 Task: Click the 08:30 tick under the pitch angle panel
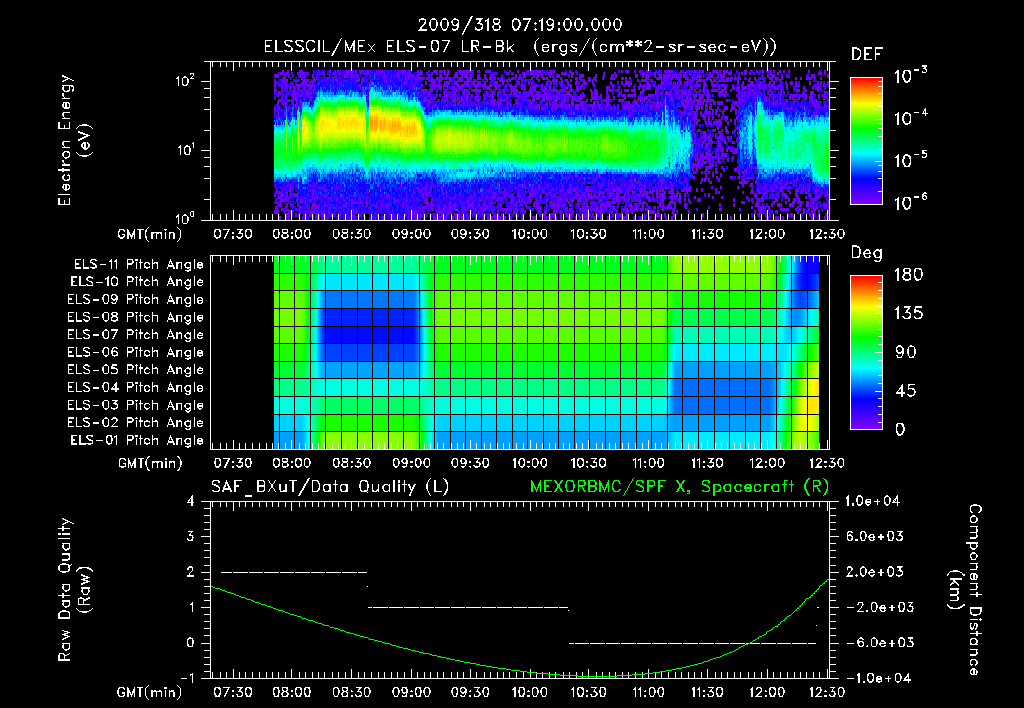click(x=351, y=463)
